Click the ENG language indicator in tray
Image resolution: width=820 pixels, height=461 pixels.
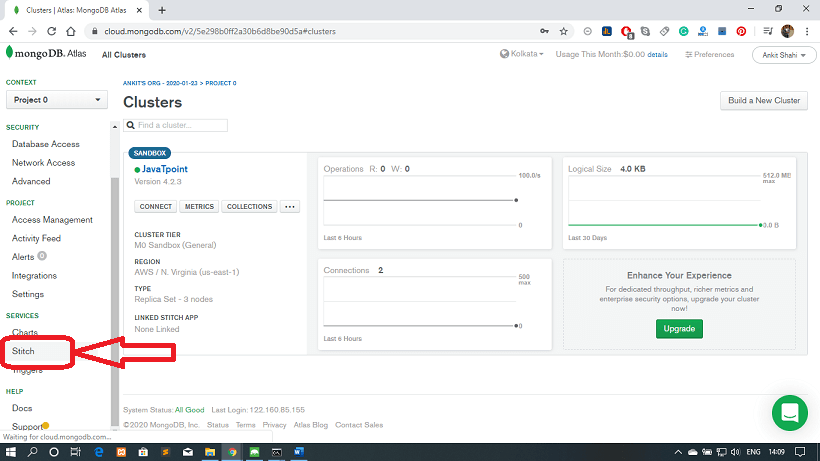(753, 452)
